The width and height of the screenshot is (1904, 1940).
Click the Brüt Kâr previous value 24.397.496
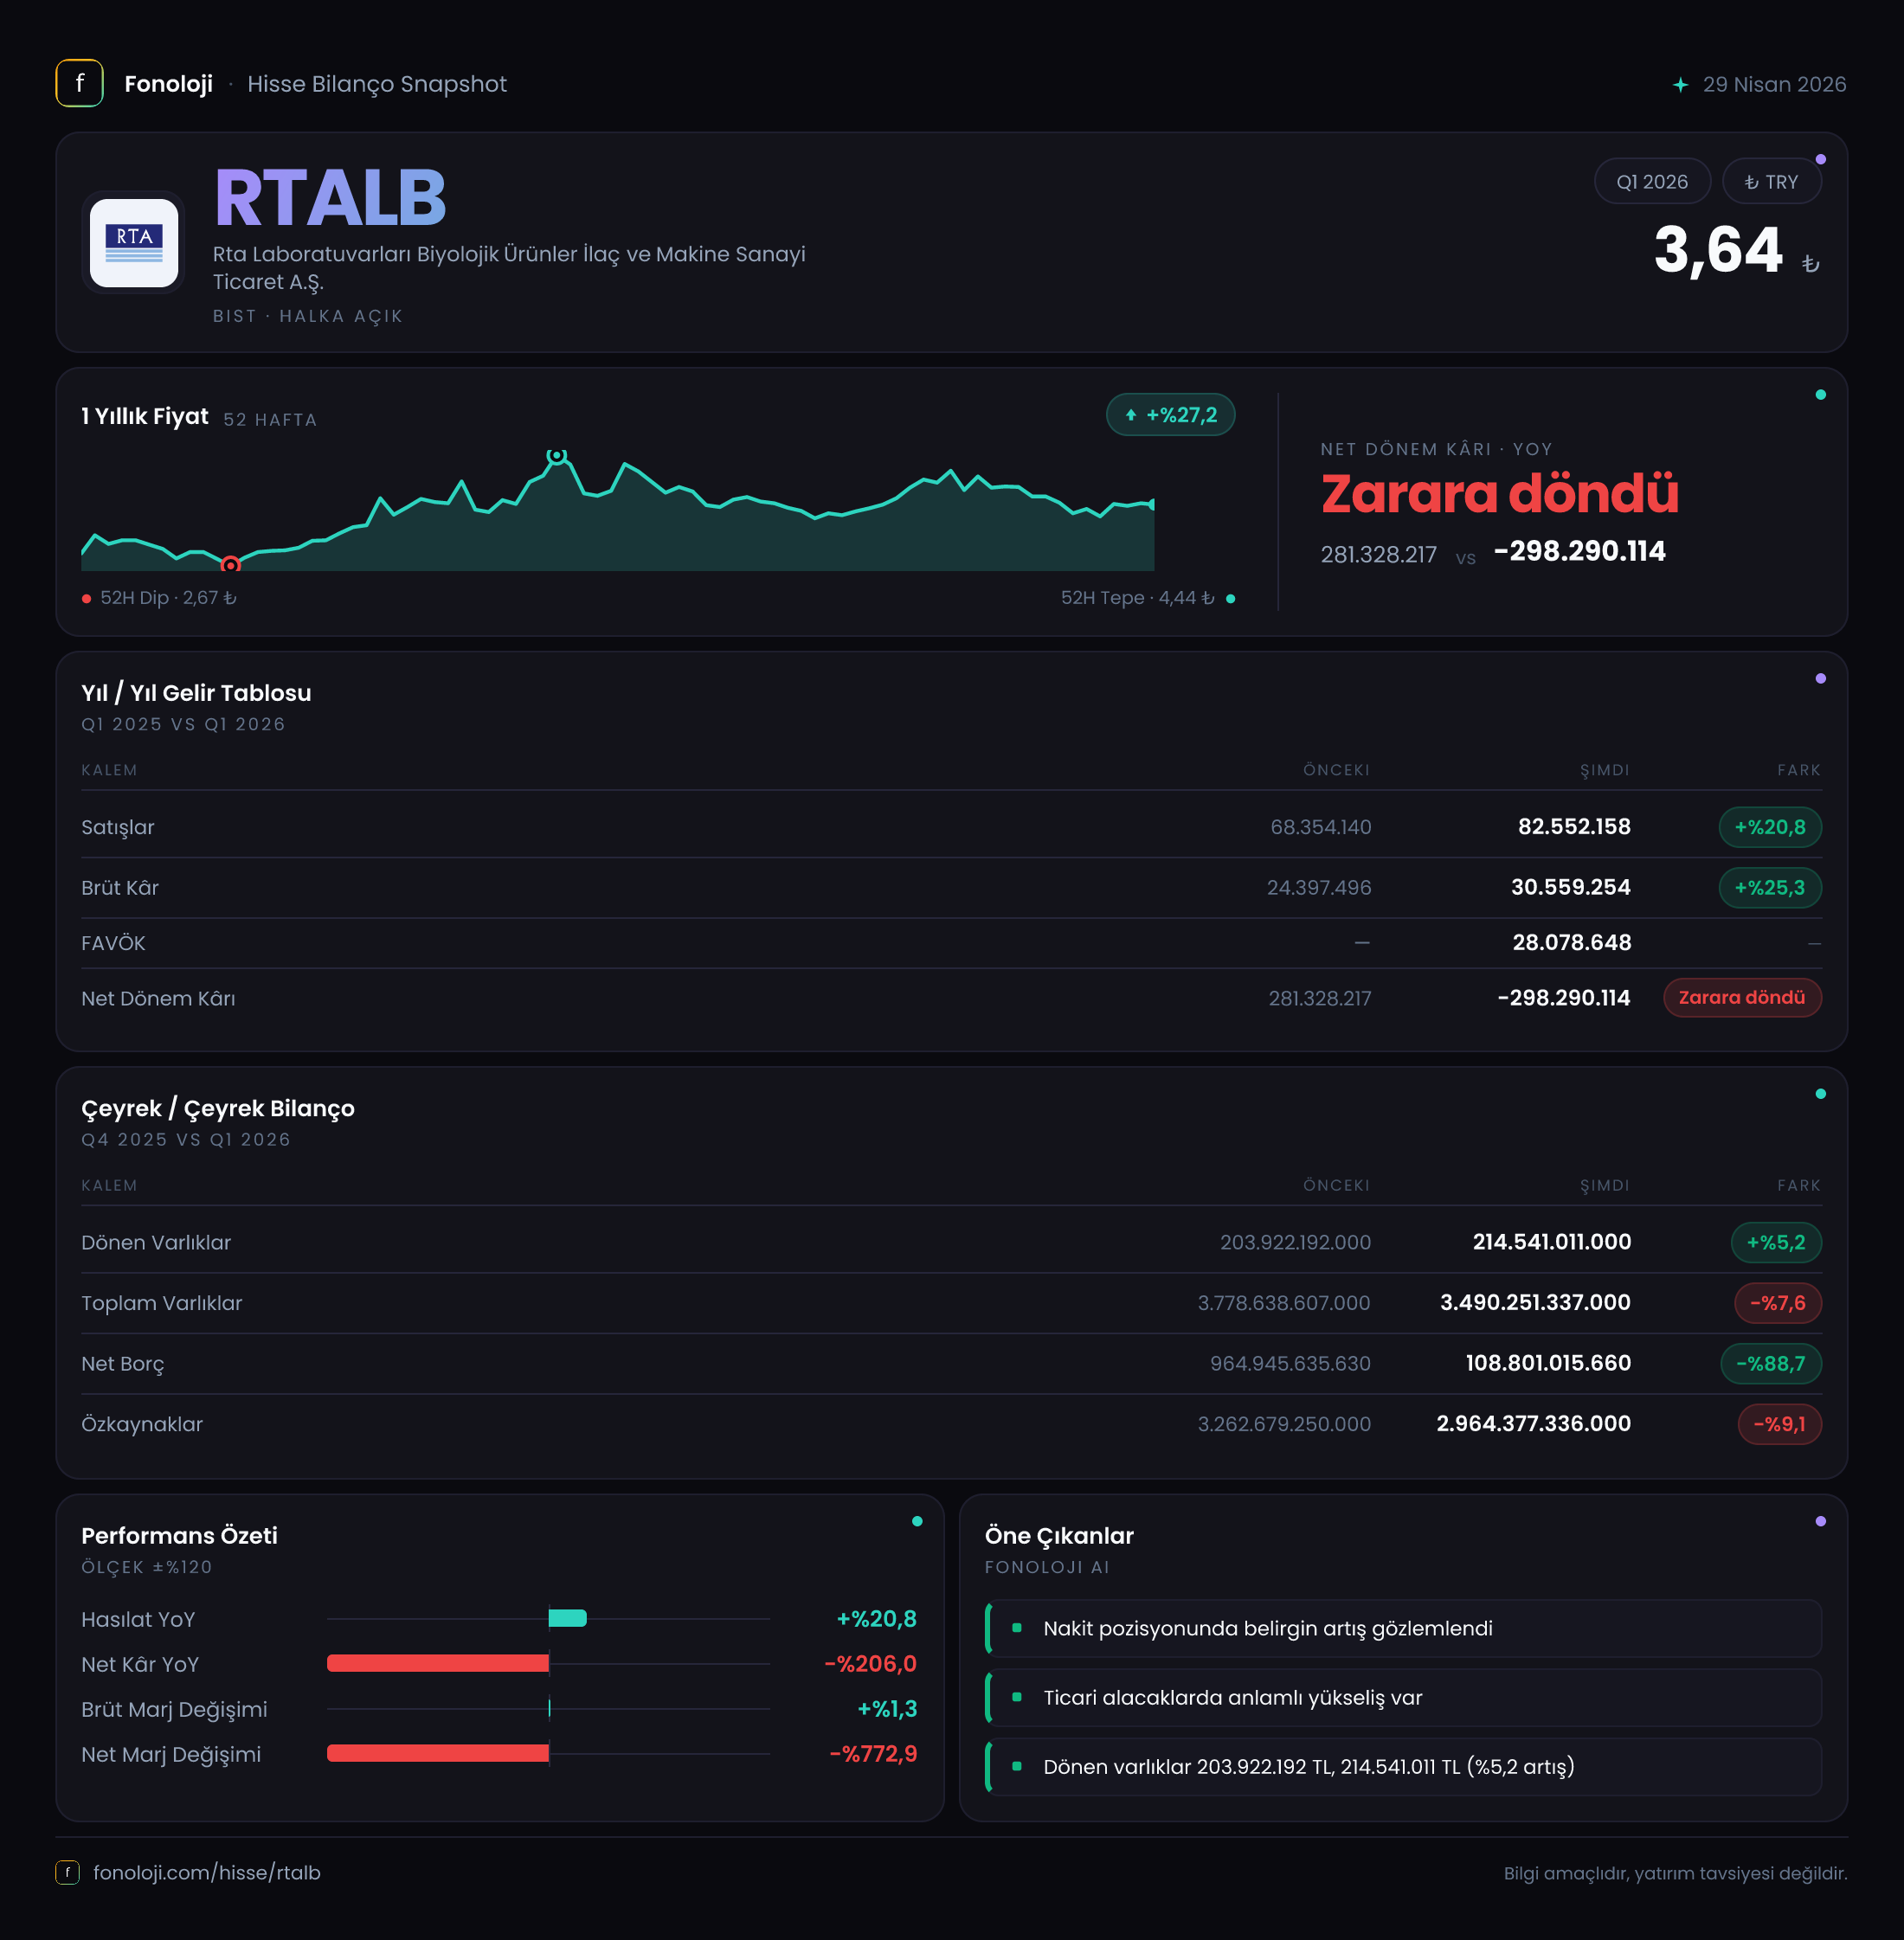tap(1319, 888)
